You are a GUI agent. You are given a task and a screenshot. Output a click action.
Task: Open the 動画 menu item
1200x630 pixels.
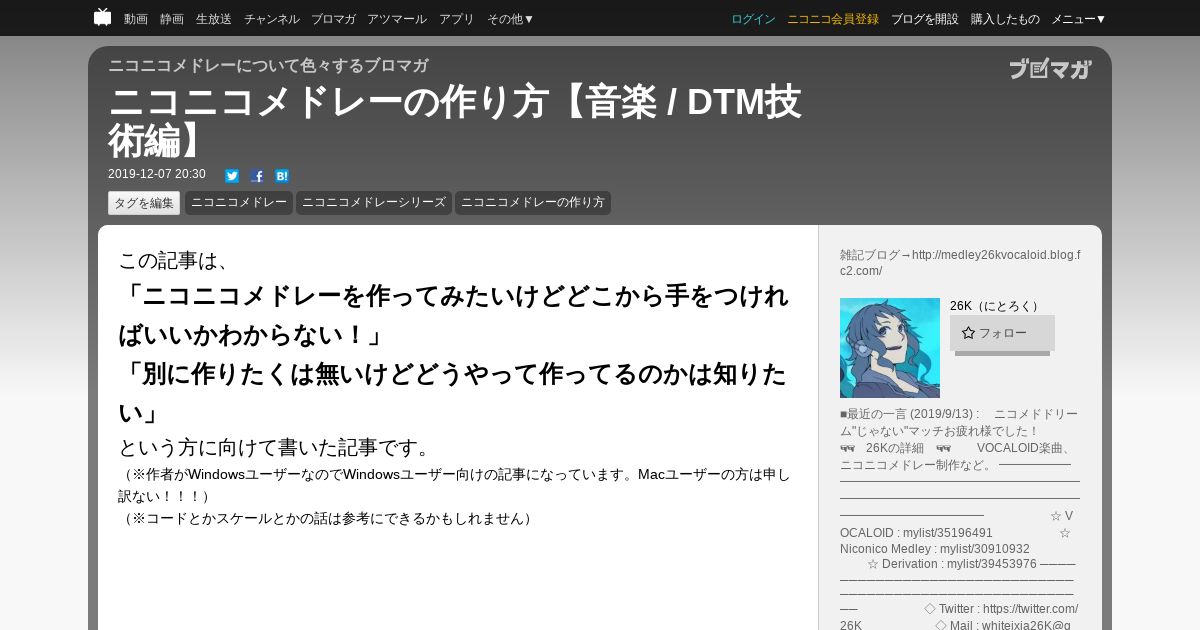[136, 19]
